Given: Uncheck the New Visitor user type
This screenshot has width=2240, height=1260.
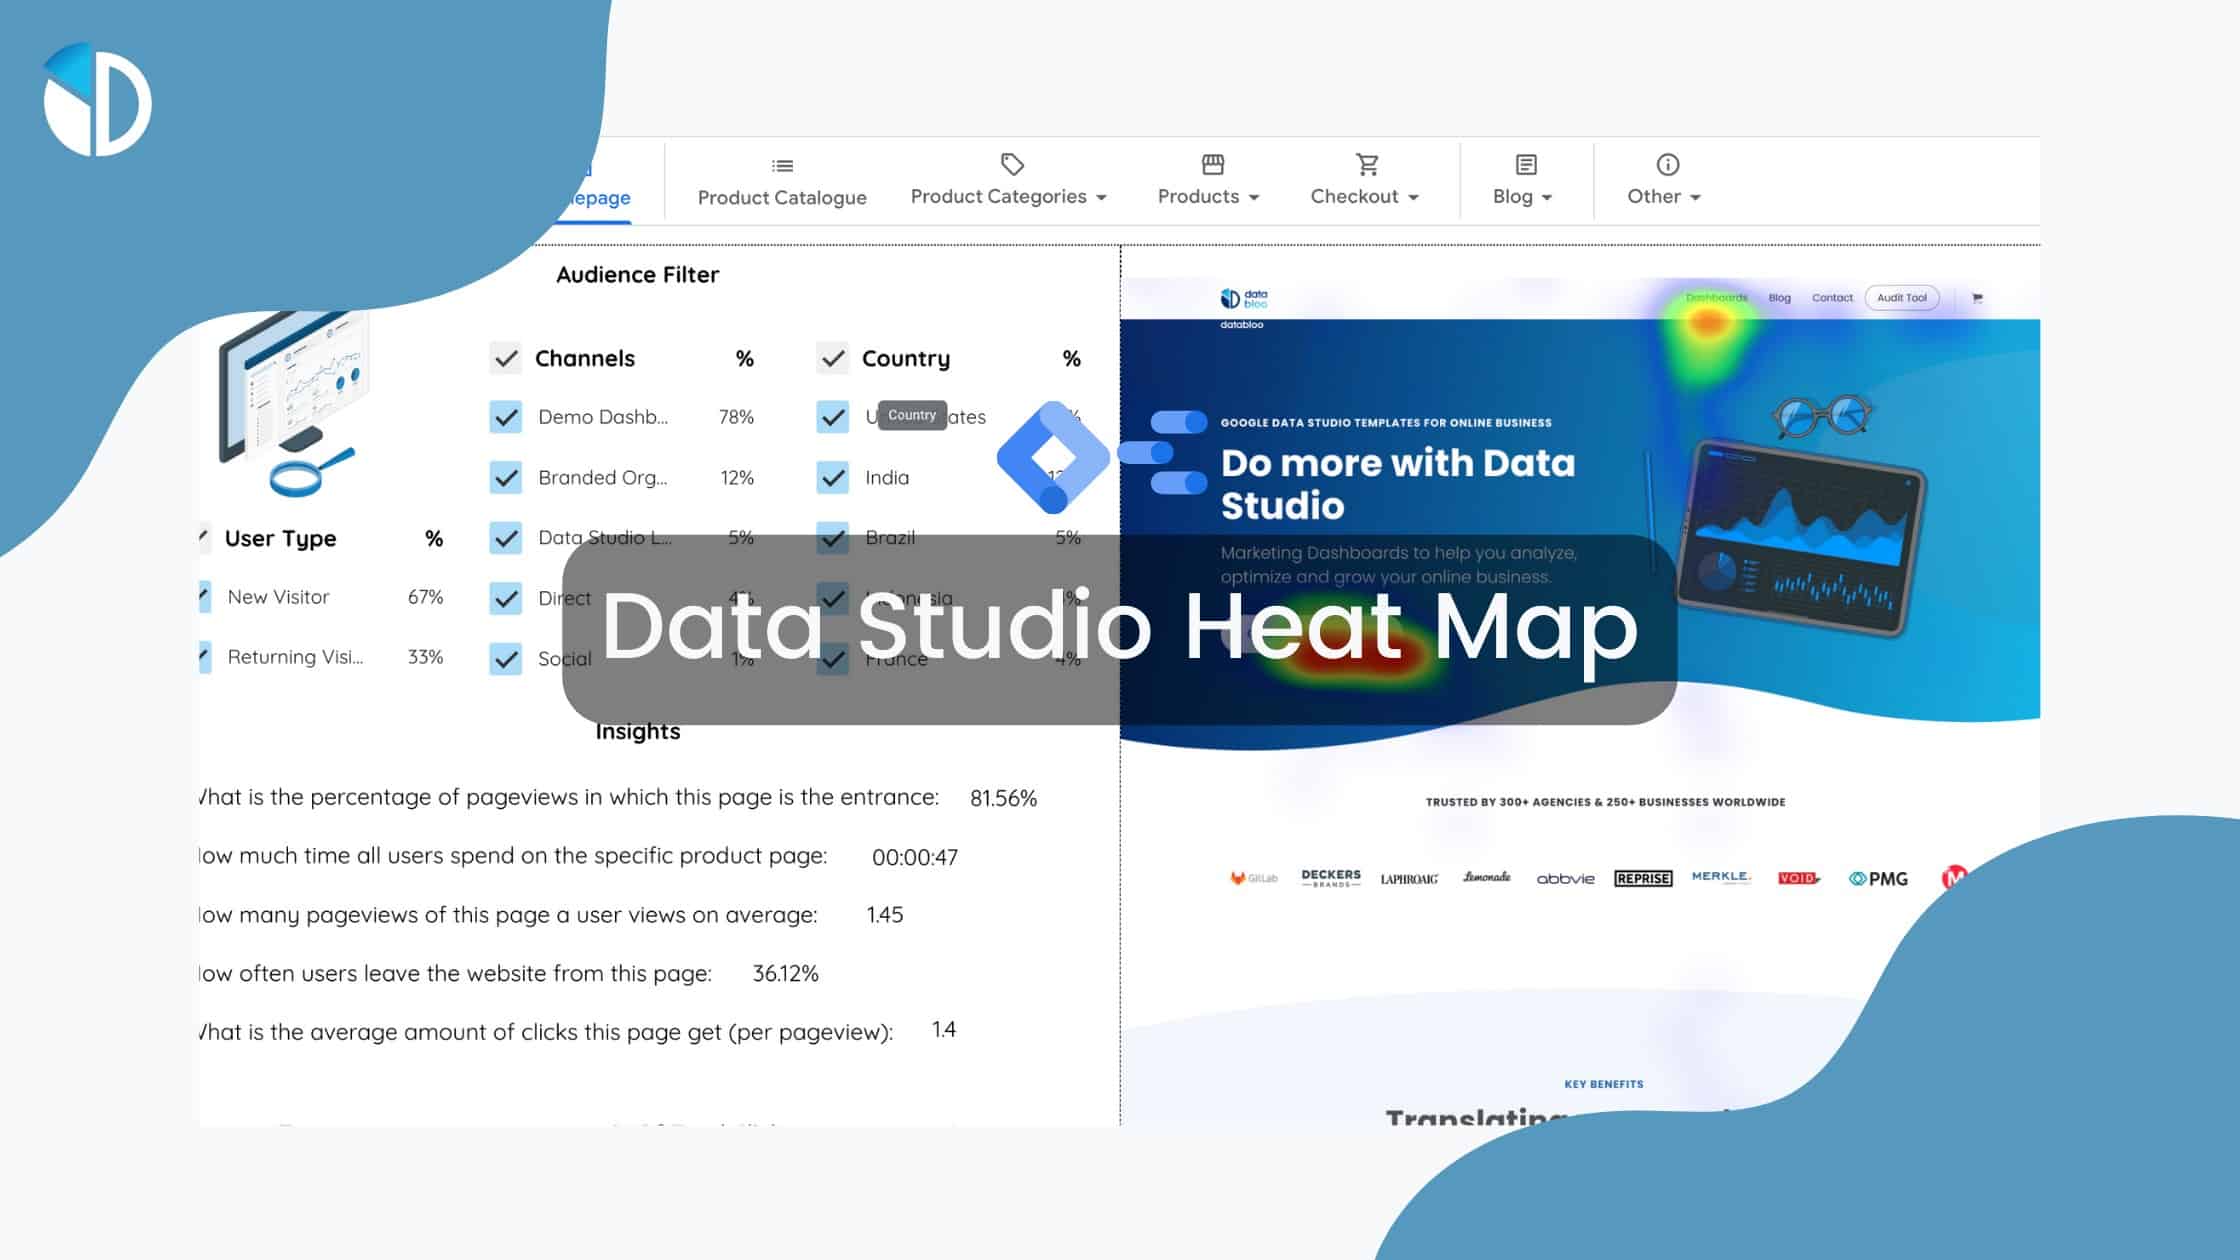Looking at the screenshot, I should click(203, 597).
